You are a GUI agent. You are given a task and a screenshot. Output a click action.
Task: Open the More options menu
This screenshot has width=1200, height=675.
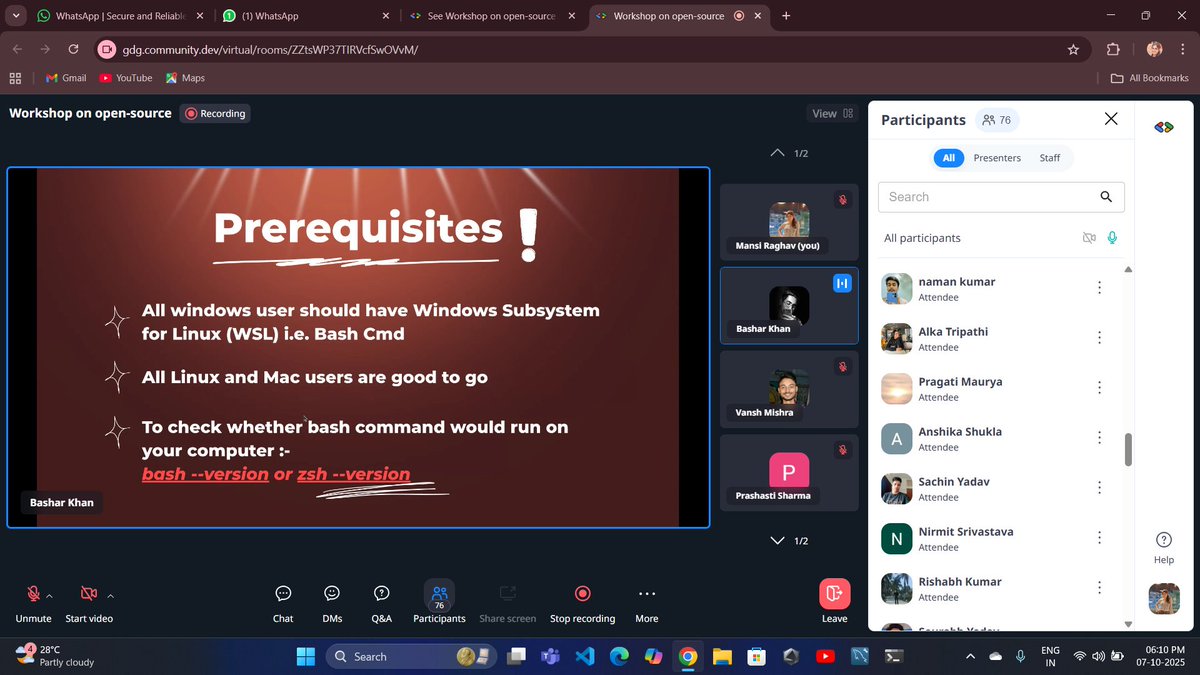647,603
